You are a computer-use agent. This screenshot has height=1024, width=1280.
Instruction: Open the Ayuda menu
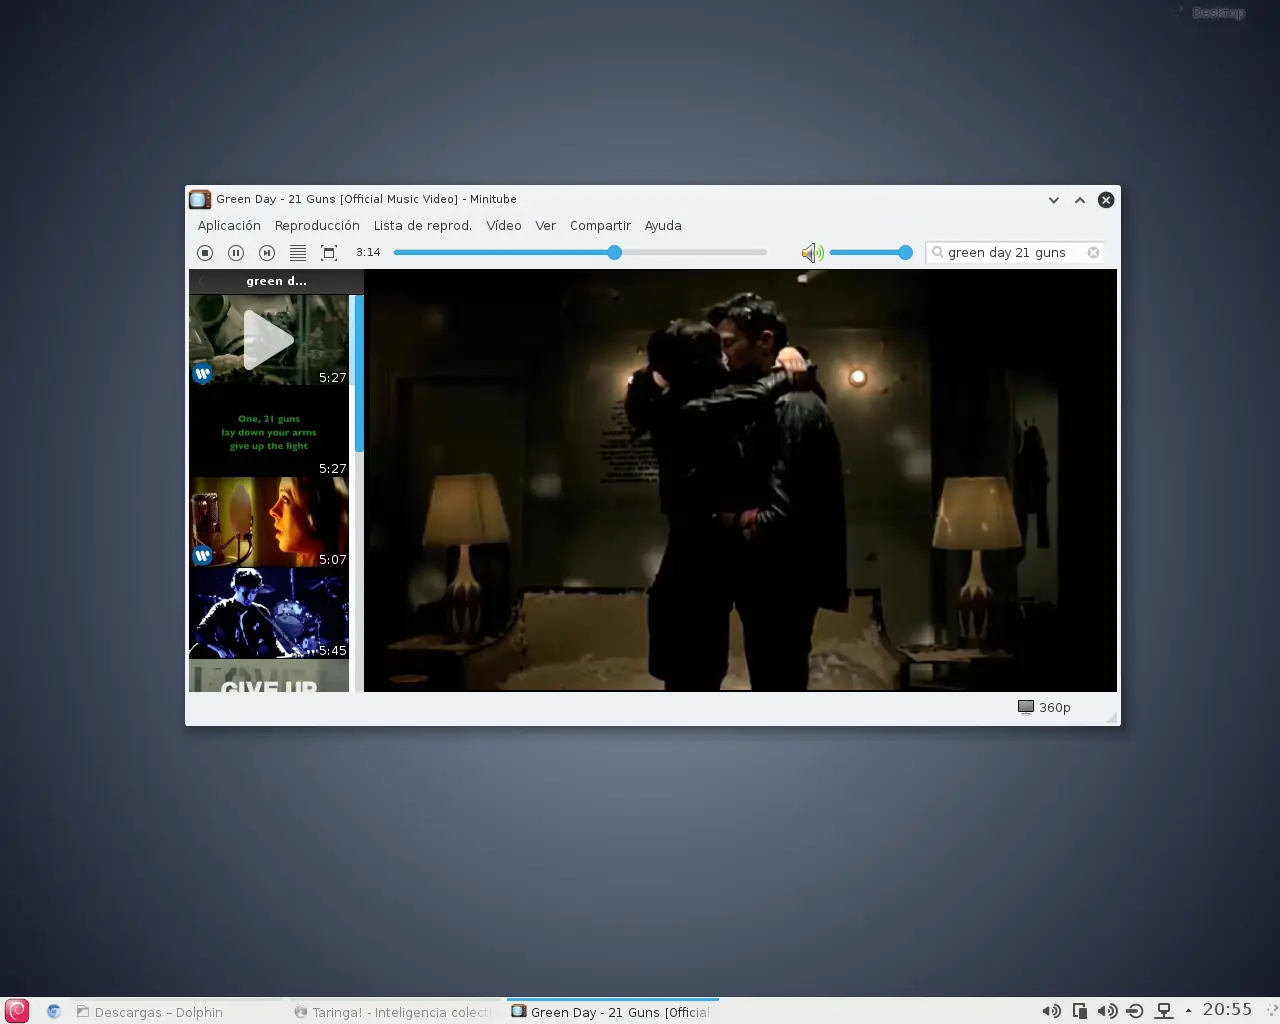[x=663, y=226]
